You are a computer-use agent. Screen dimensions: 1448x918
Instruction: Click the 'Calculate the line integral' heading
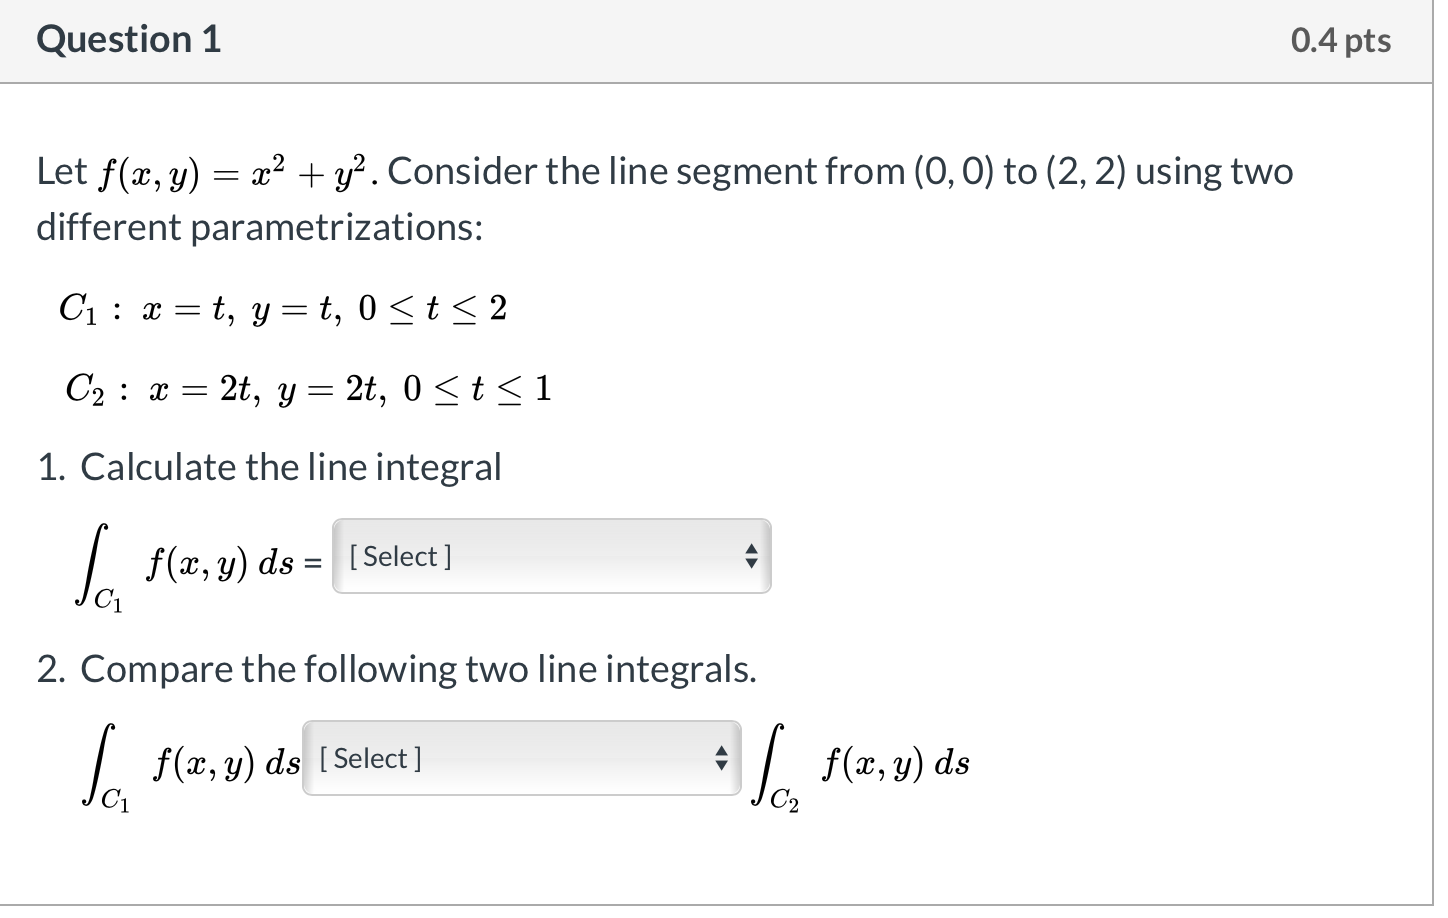(292, 466)
